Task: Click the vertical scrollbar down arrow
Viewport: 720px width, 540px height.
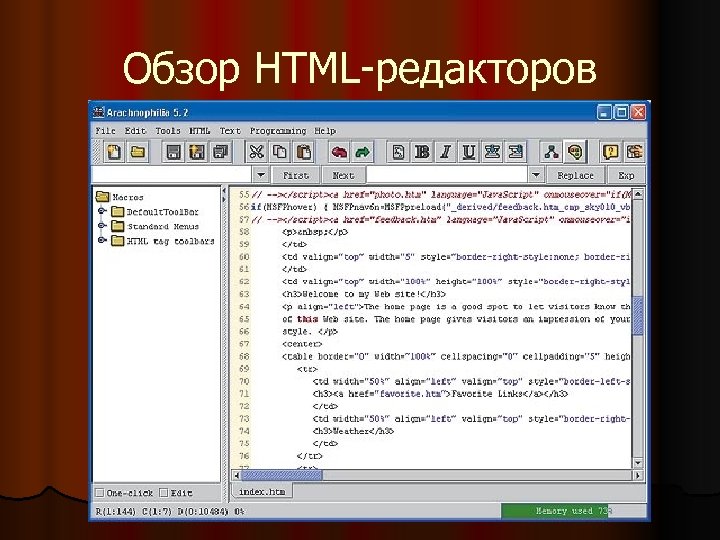Action: pos(638,462)
